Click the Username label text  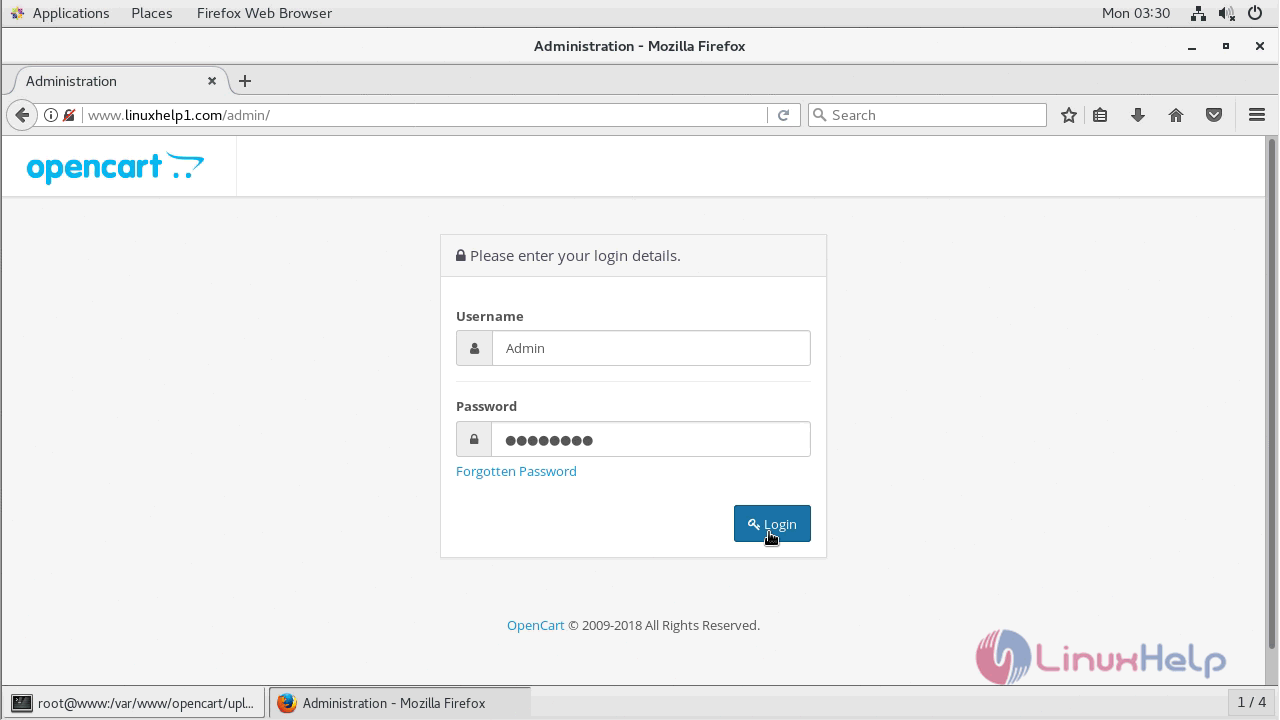pos(490,316)
